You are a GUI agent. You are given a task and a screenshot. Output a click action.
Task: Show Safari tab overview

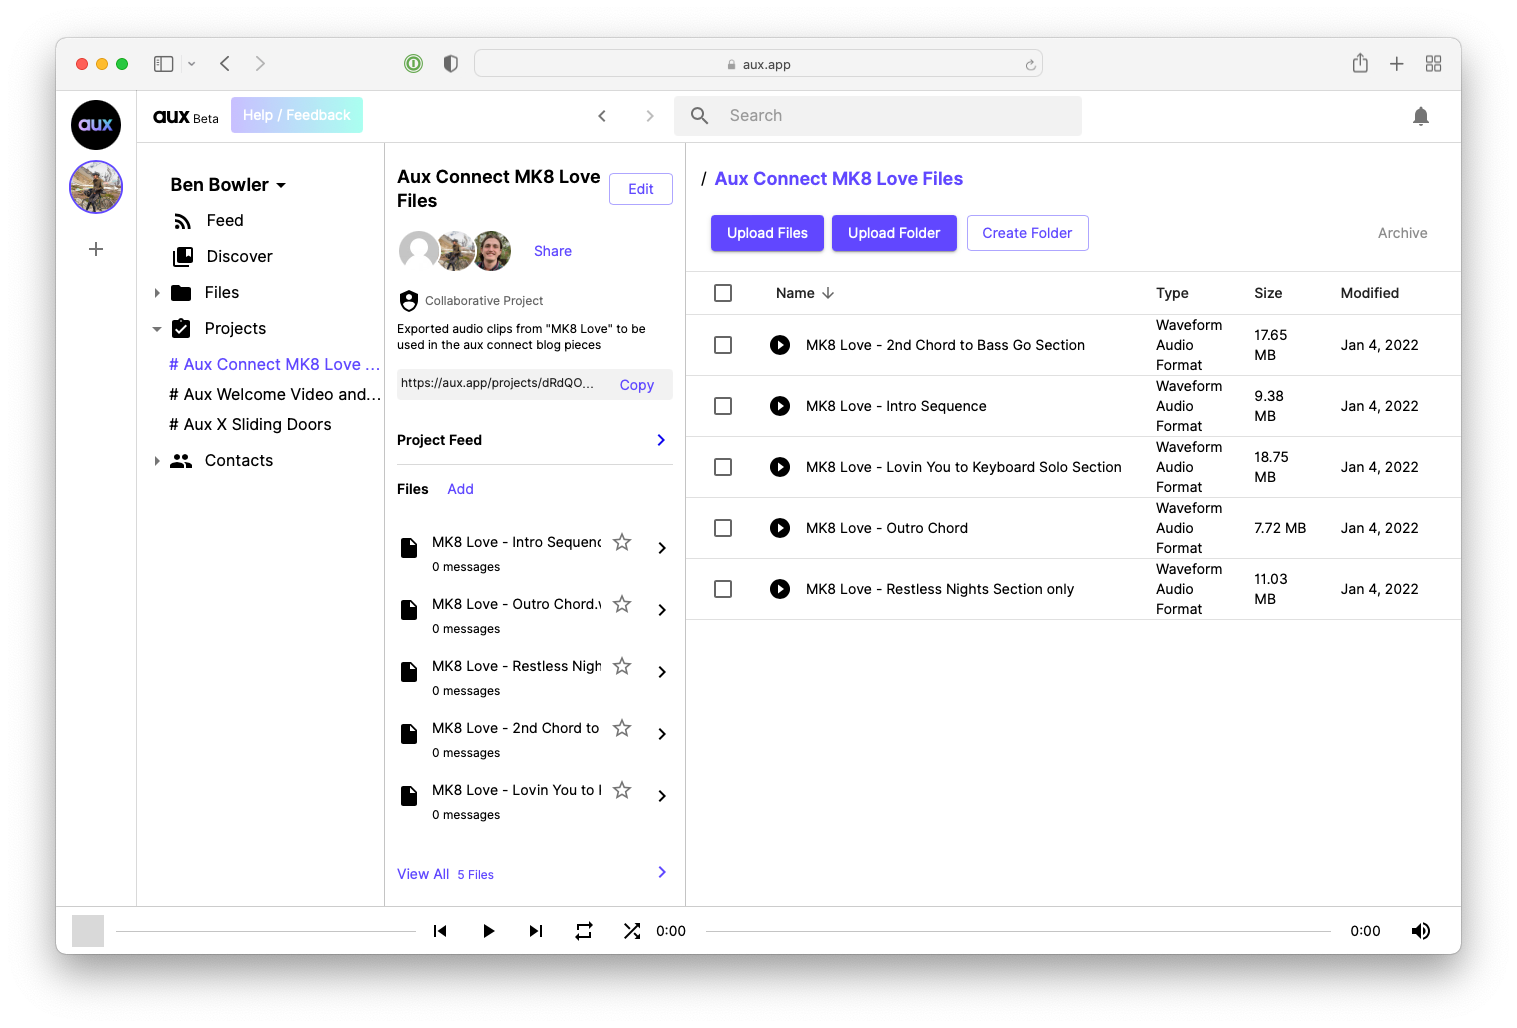pyautogui.click(x=1433, y=64)
